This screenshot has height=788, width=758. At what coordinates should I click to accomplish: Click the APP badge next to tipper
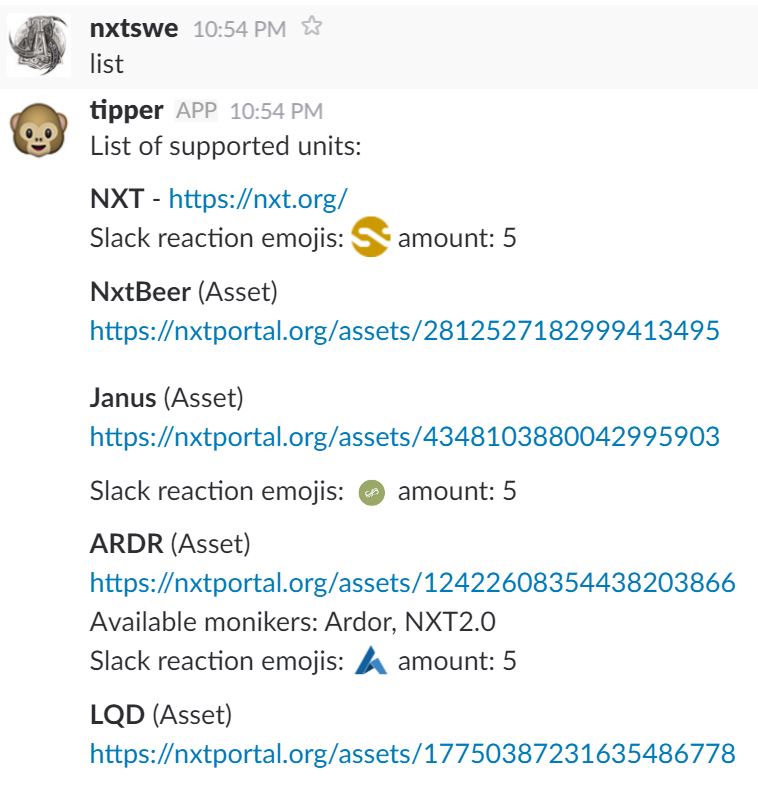196,111
